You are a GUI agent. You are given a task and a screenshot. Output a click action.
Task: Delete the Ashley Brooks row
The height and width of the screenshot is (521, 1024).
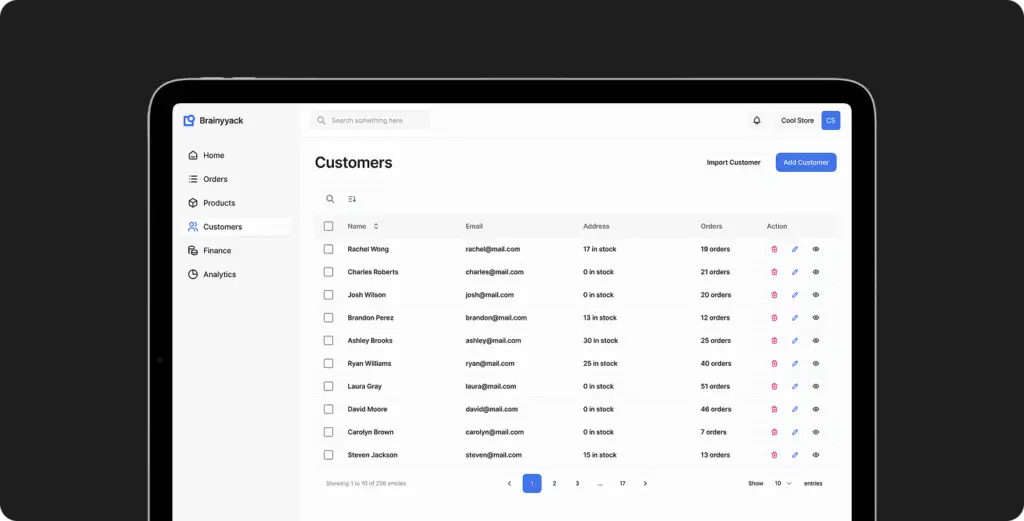click(x=774, y=340)
